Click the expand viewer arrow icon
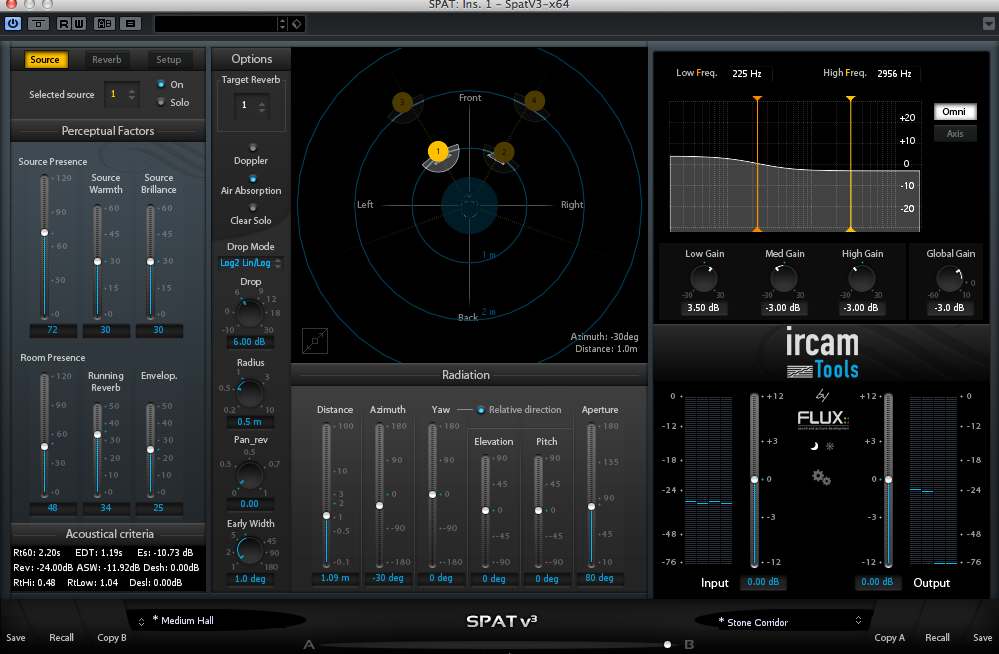 tap(315, 341)
